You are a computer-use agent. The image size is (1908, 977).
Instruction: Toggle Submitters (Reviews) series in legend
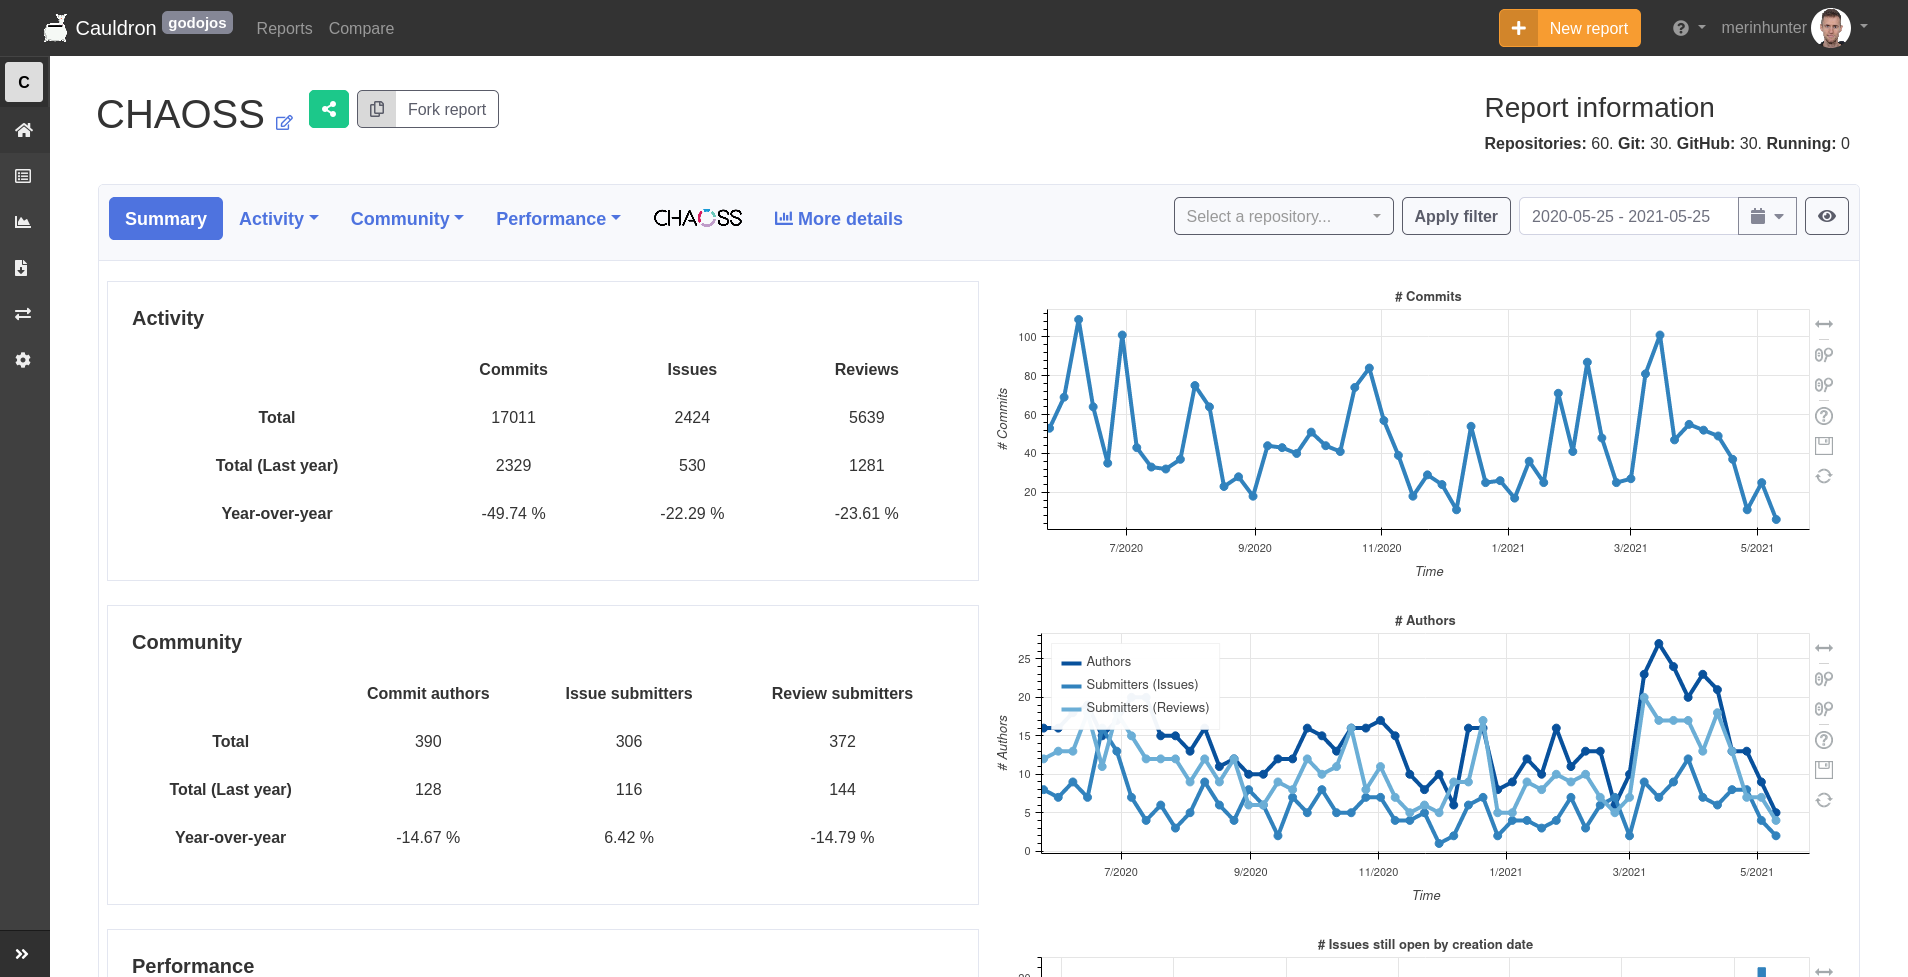click(1135, 708)
